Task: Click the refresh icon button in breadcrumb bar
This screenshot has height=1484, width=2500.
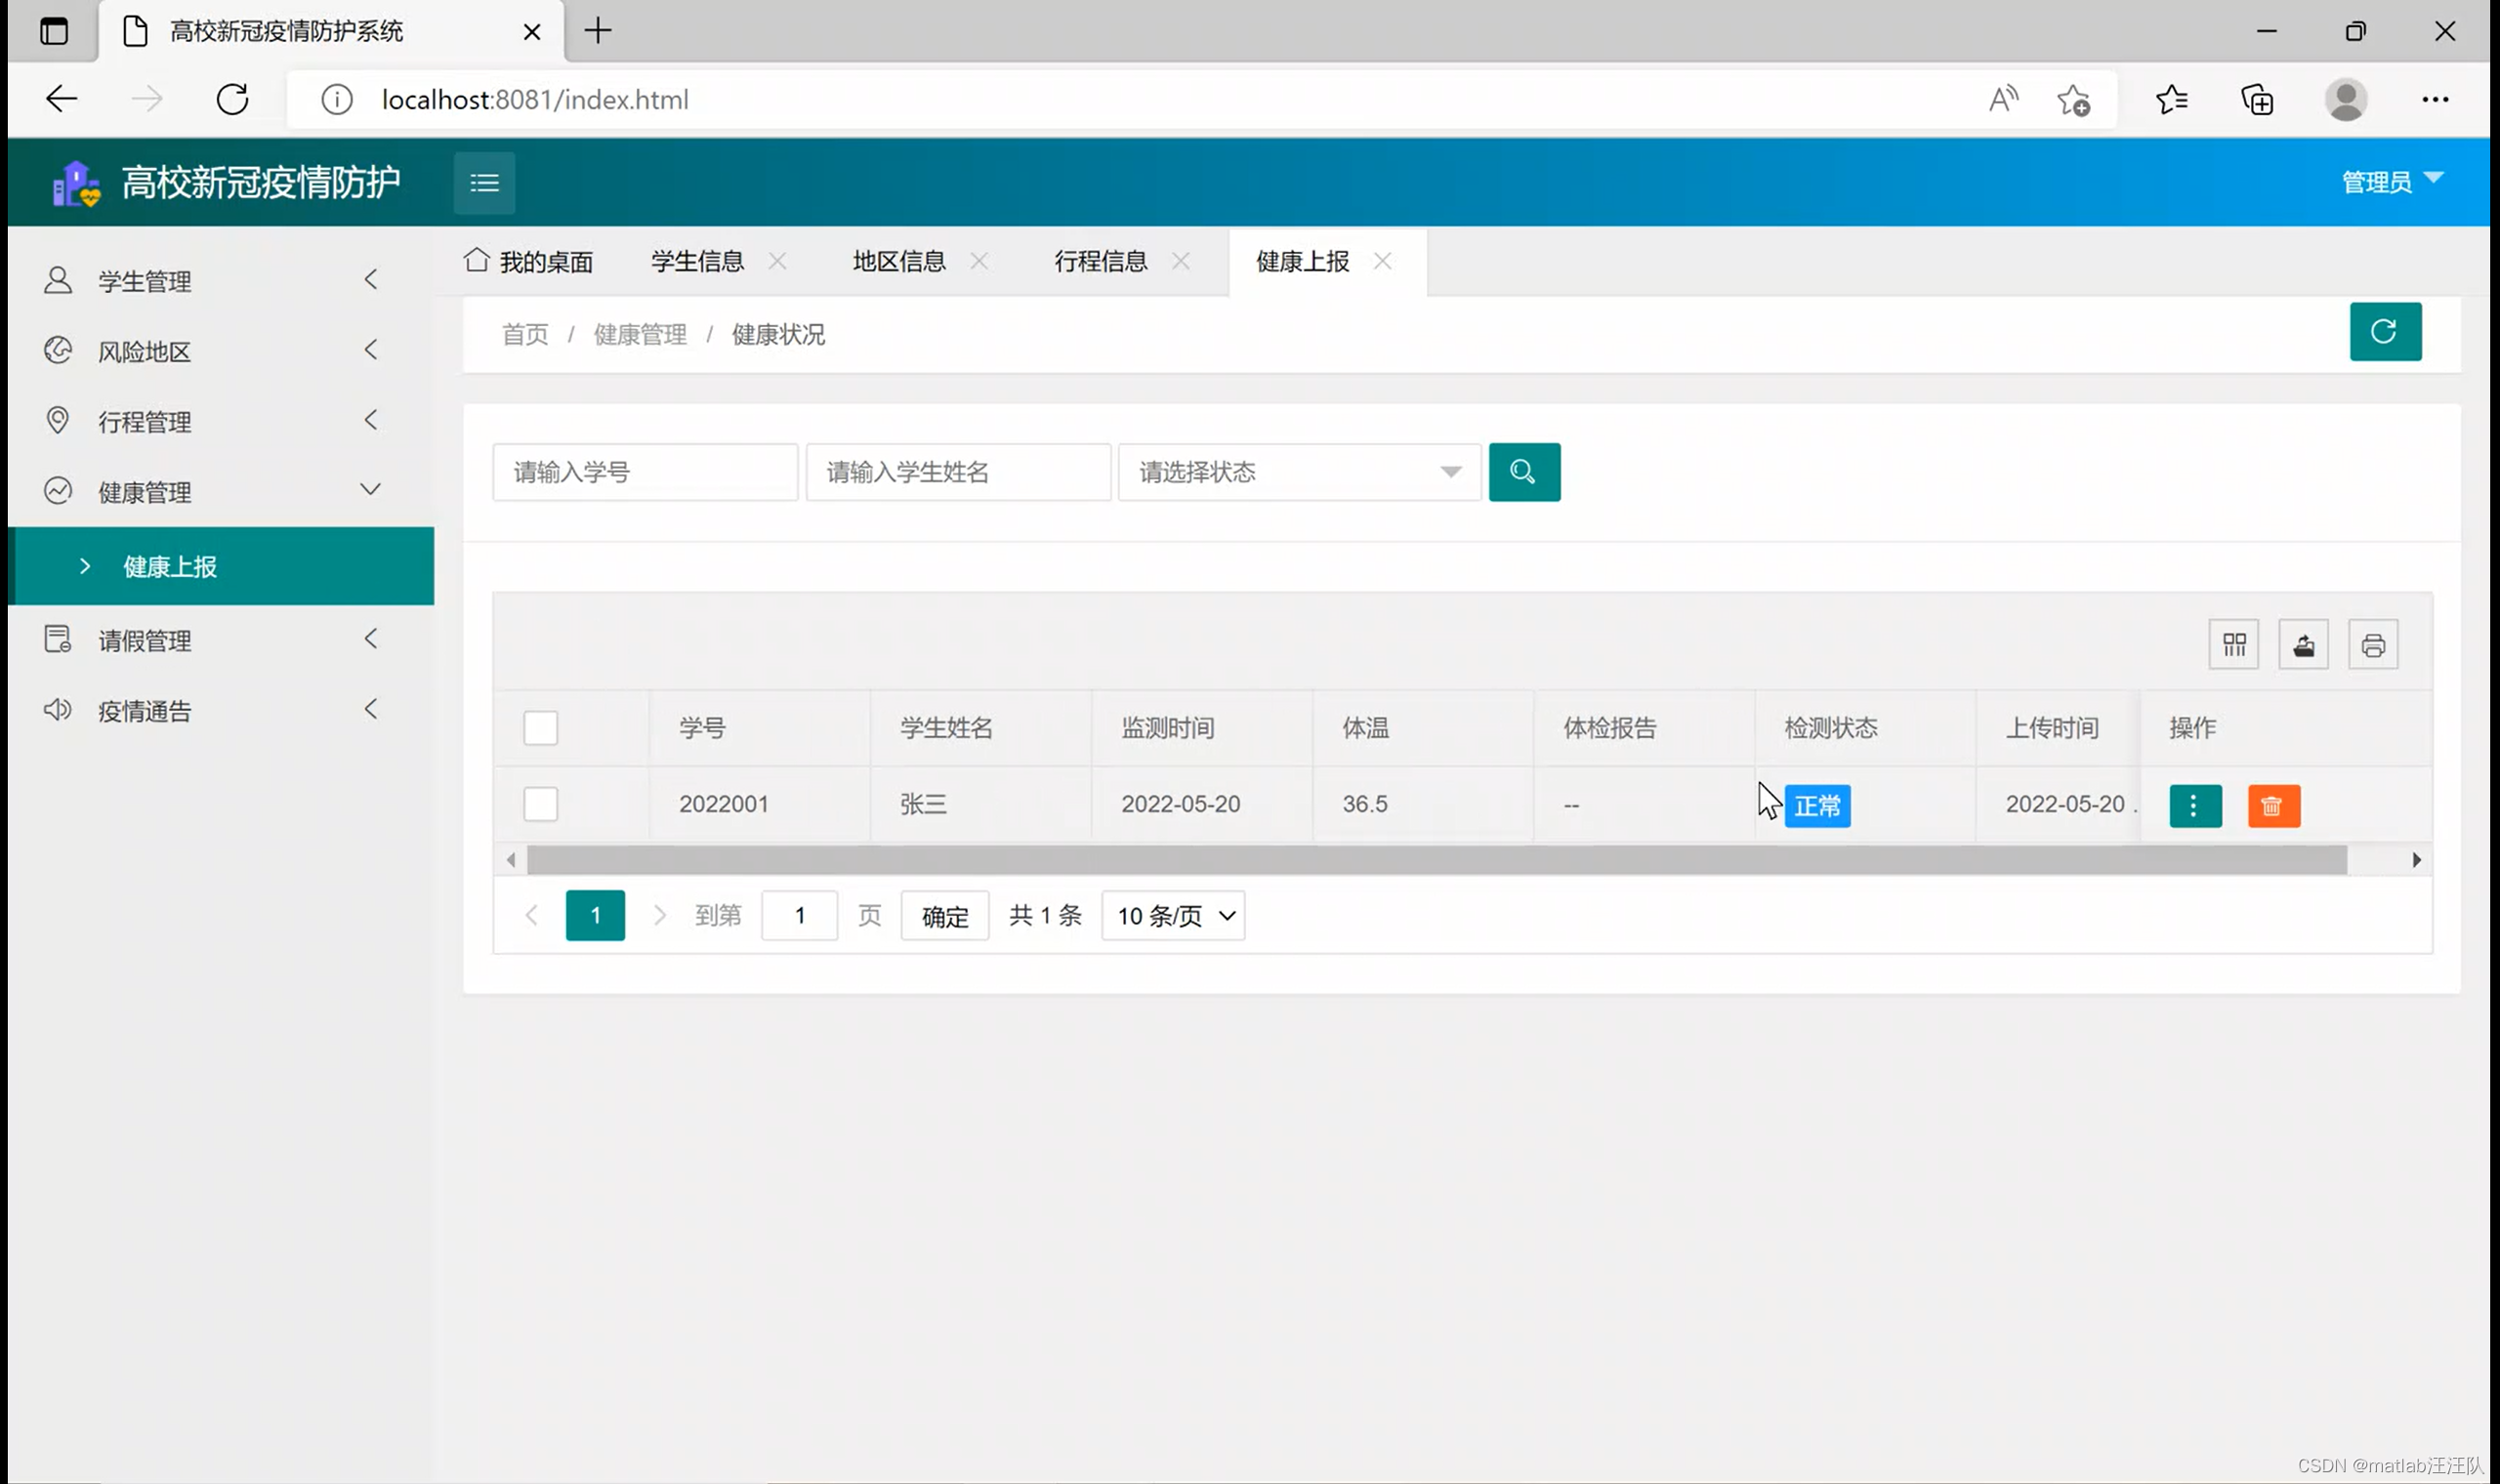Action: pos(2384,331)
